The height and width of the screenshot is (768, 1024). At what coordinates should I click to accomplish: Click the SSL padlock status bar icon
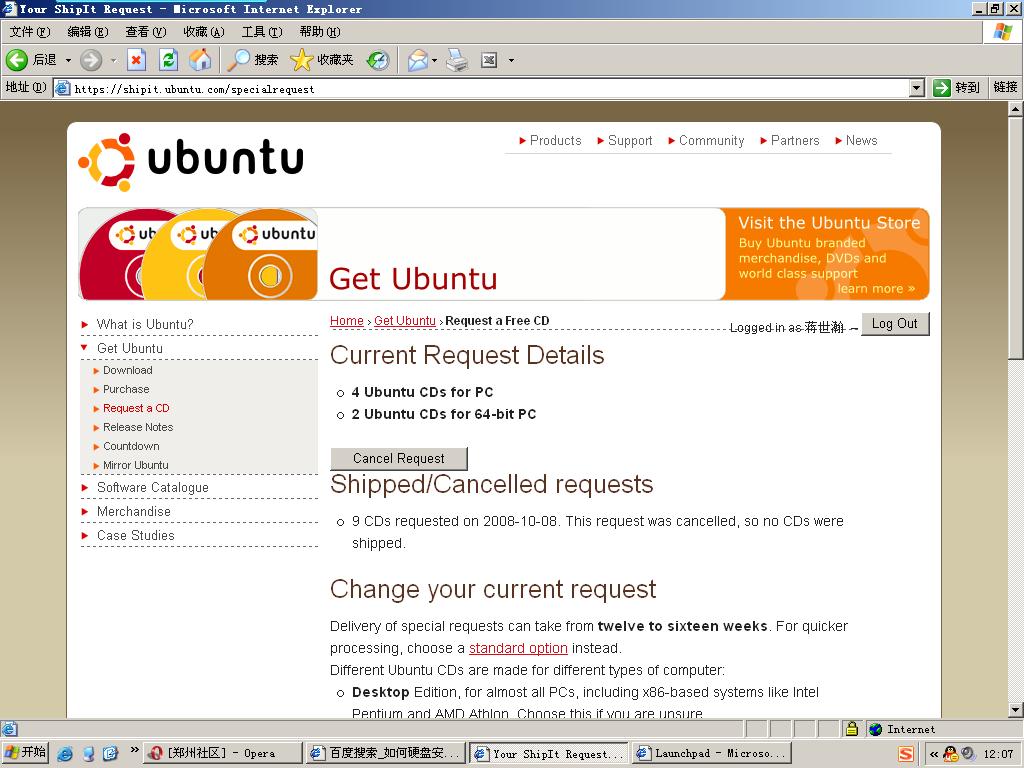(851, 729)
